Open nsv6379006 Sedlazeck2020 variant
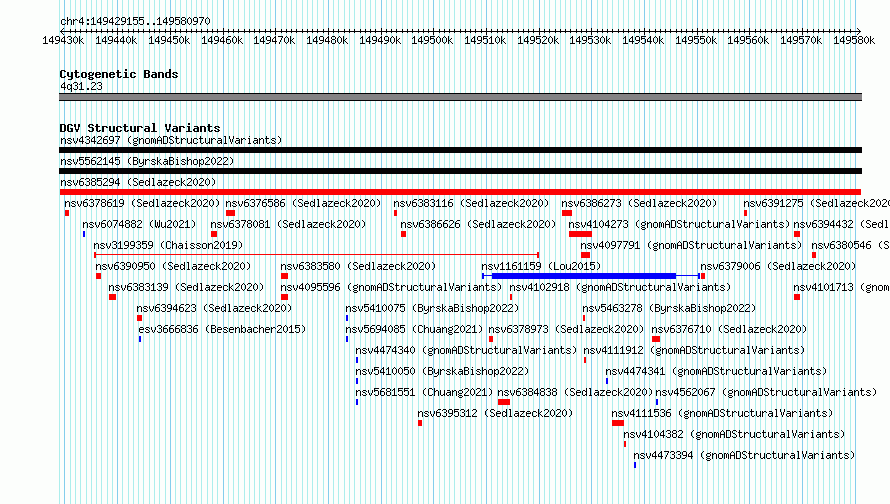The image size is (890, 504). 778,266
